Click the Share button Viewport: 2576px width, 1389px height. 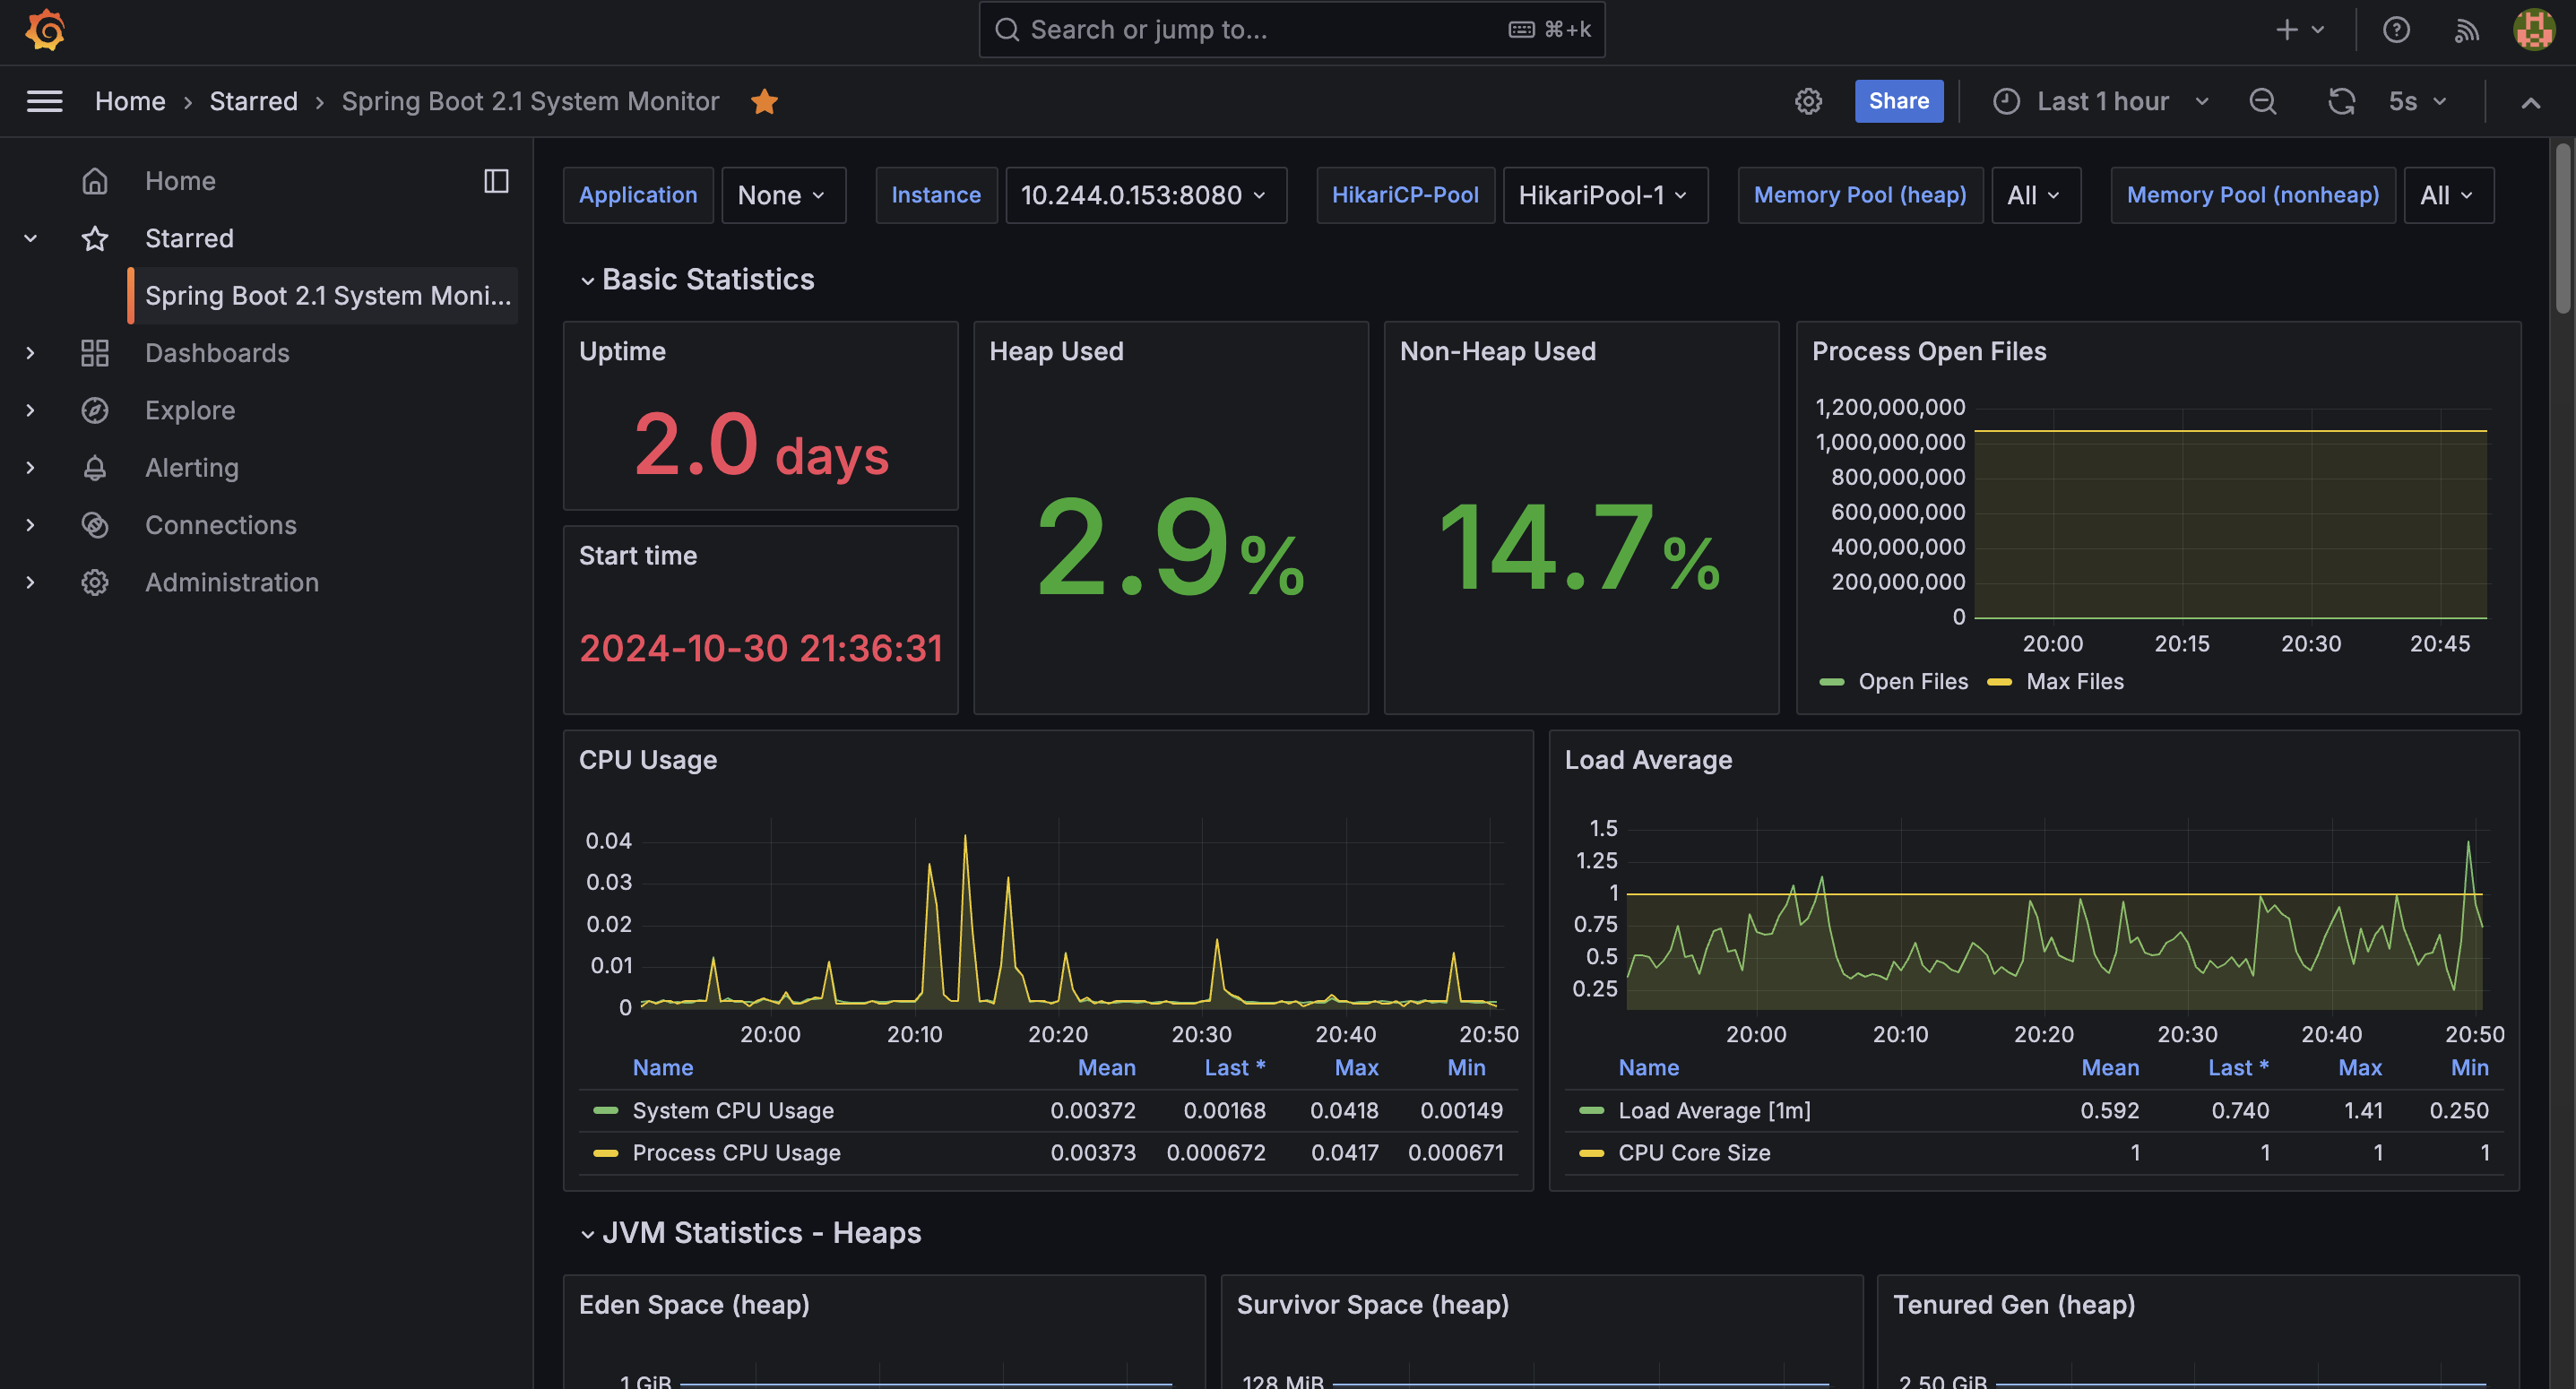(x=1898, y=101)
